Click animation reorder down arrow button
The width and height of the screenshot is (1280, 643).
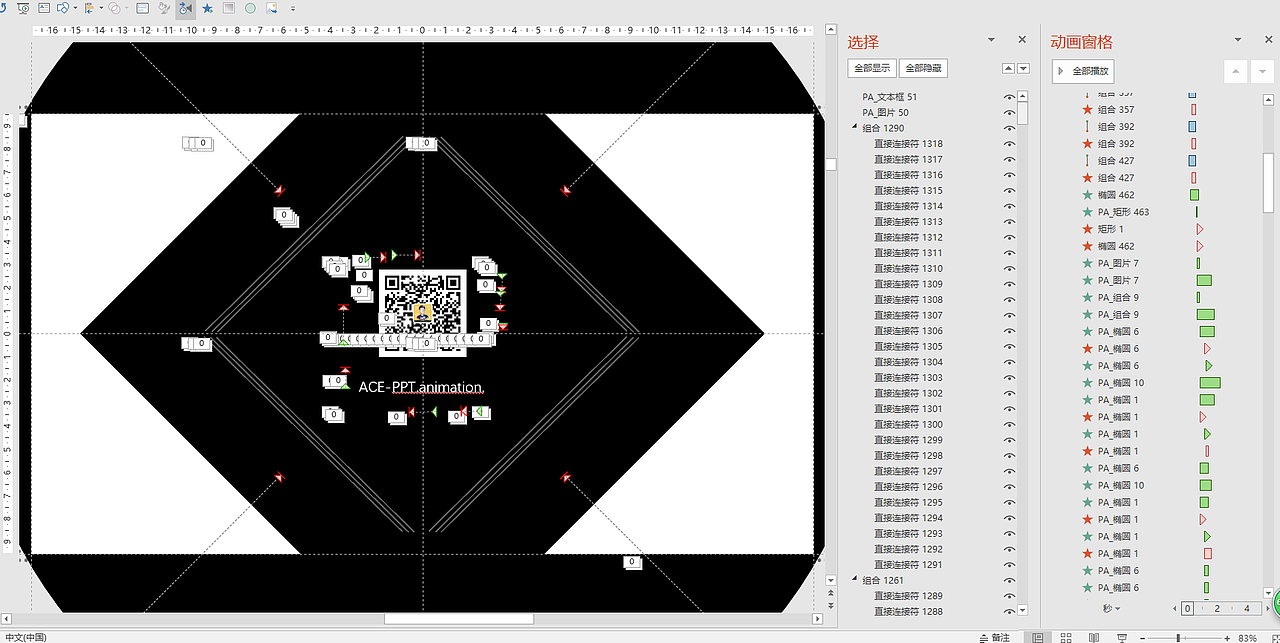[1261, 71]
